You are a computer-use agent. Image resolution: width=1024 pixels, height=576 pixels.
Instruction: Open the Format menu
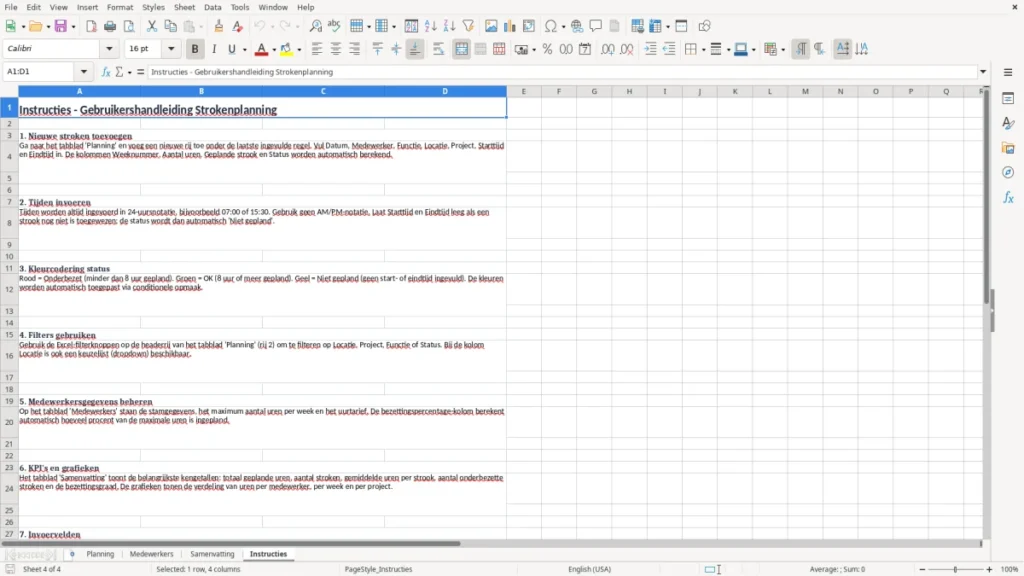(x=120, y=7)
